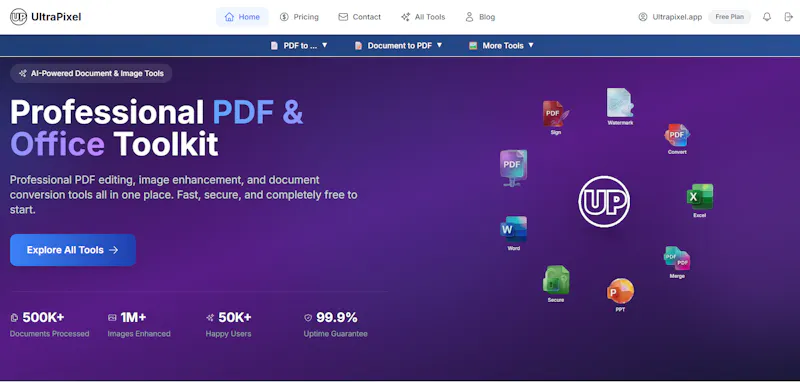Click the Professional PDF & Office Toolkit heading
The image size is (800, 382).
coord(157,128)
